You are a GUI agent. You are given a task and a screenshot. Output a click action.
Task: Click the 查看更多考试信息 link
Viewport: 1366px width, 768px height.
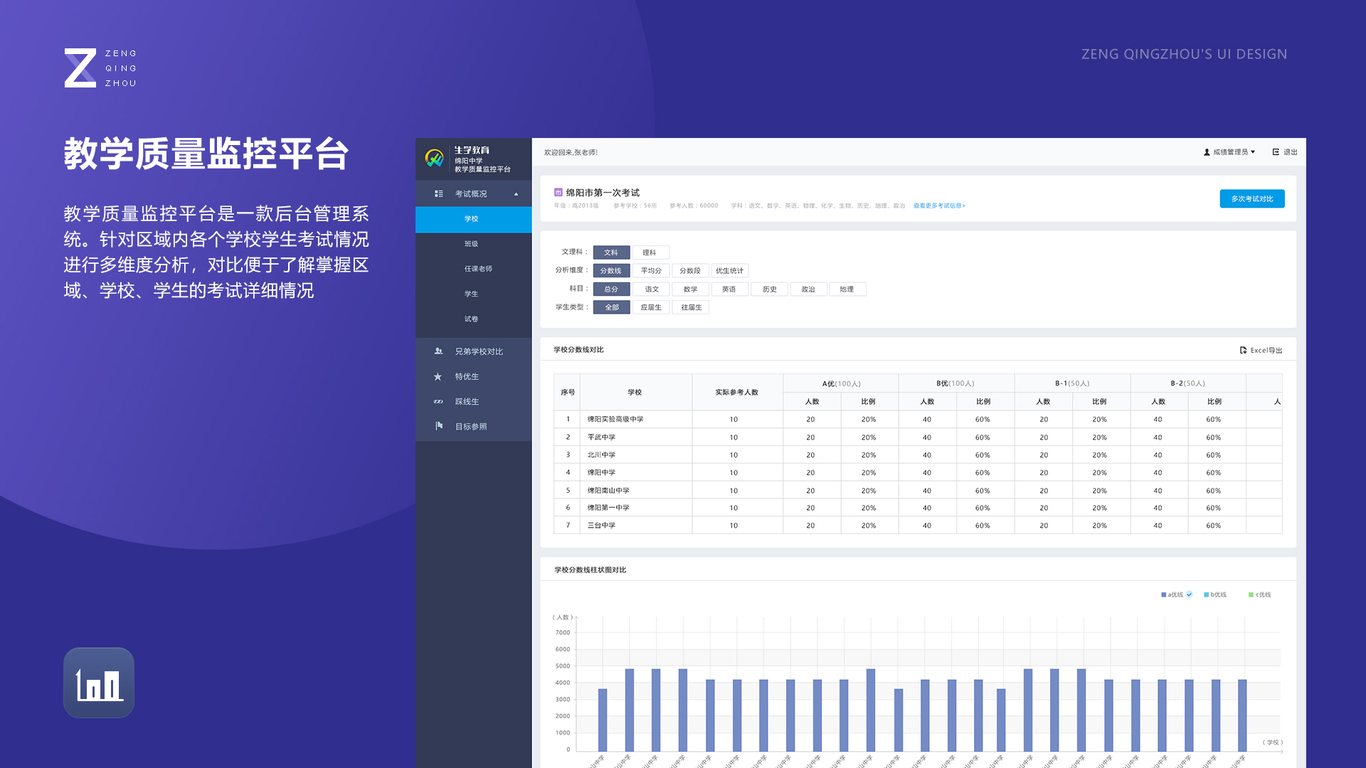click(939, 205)
